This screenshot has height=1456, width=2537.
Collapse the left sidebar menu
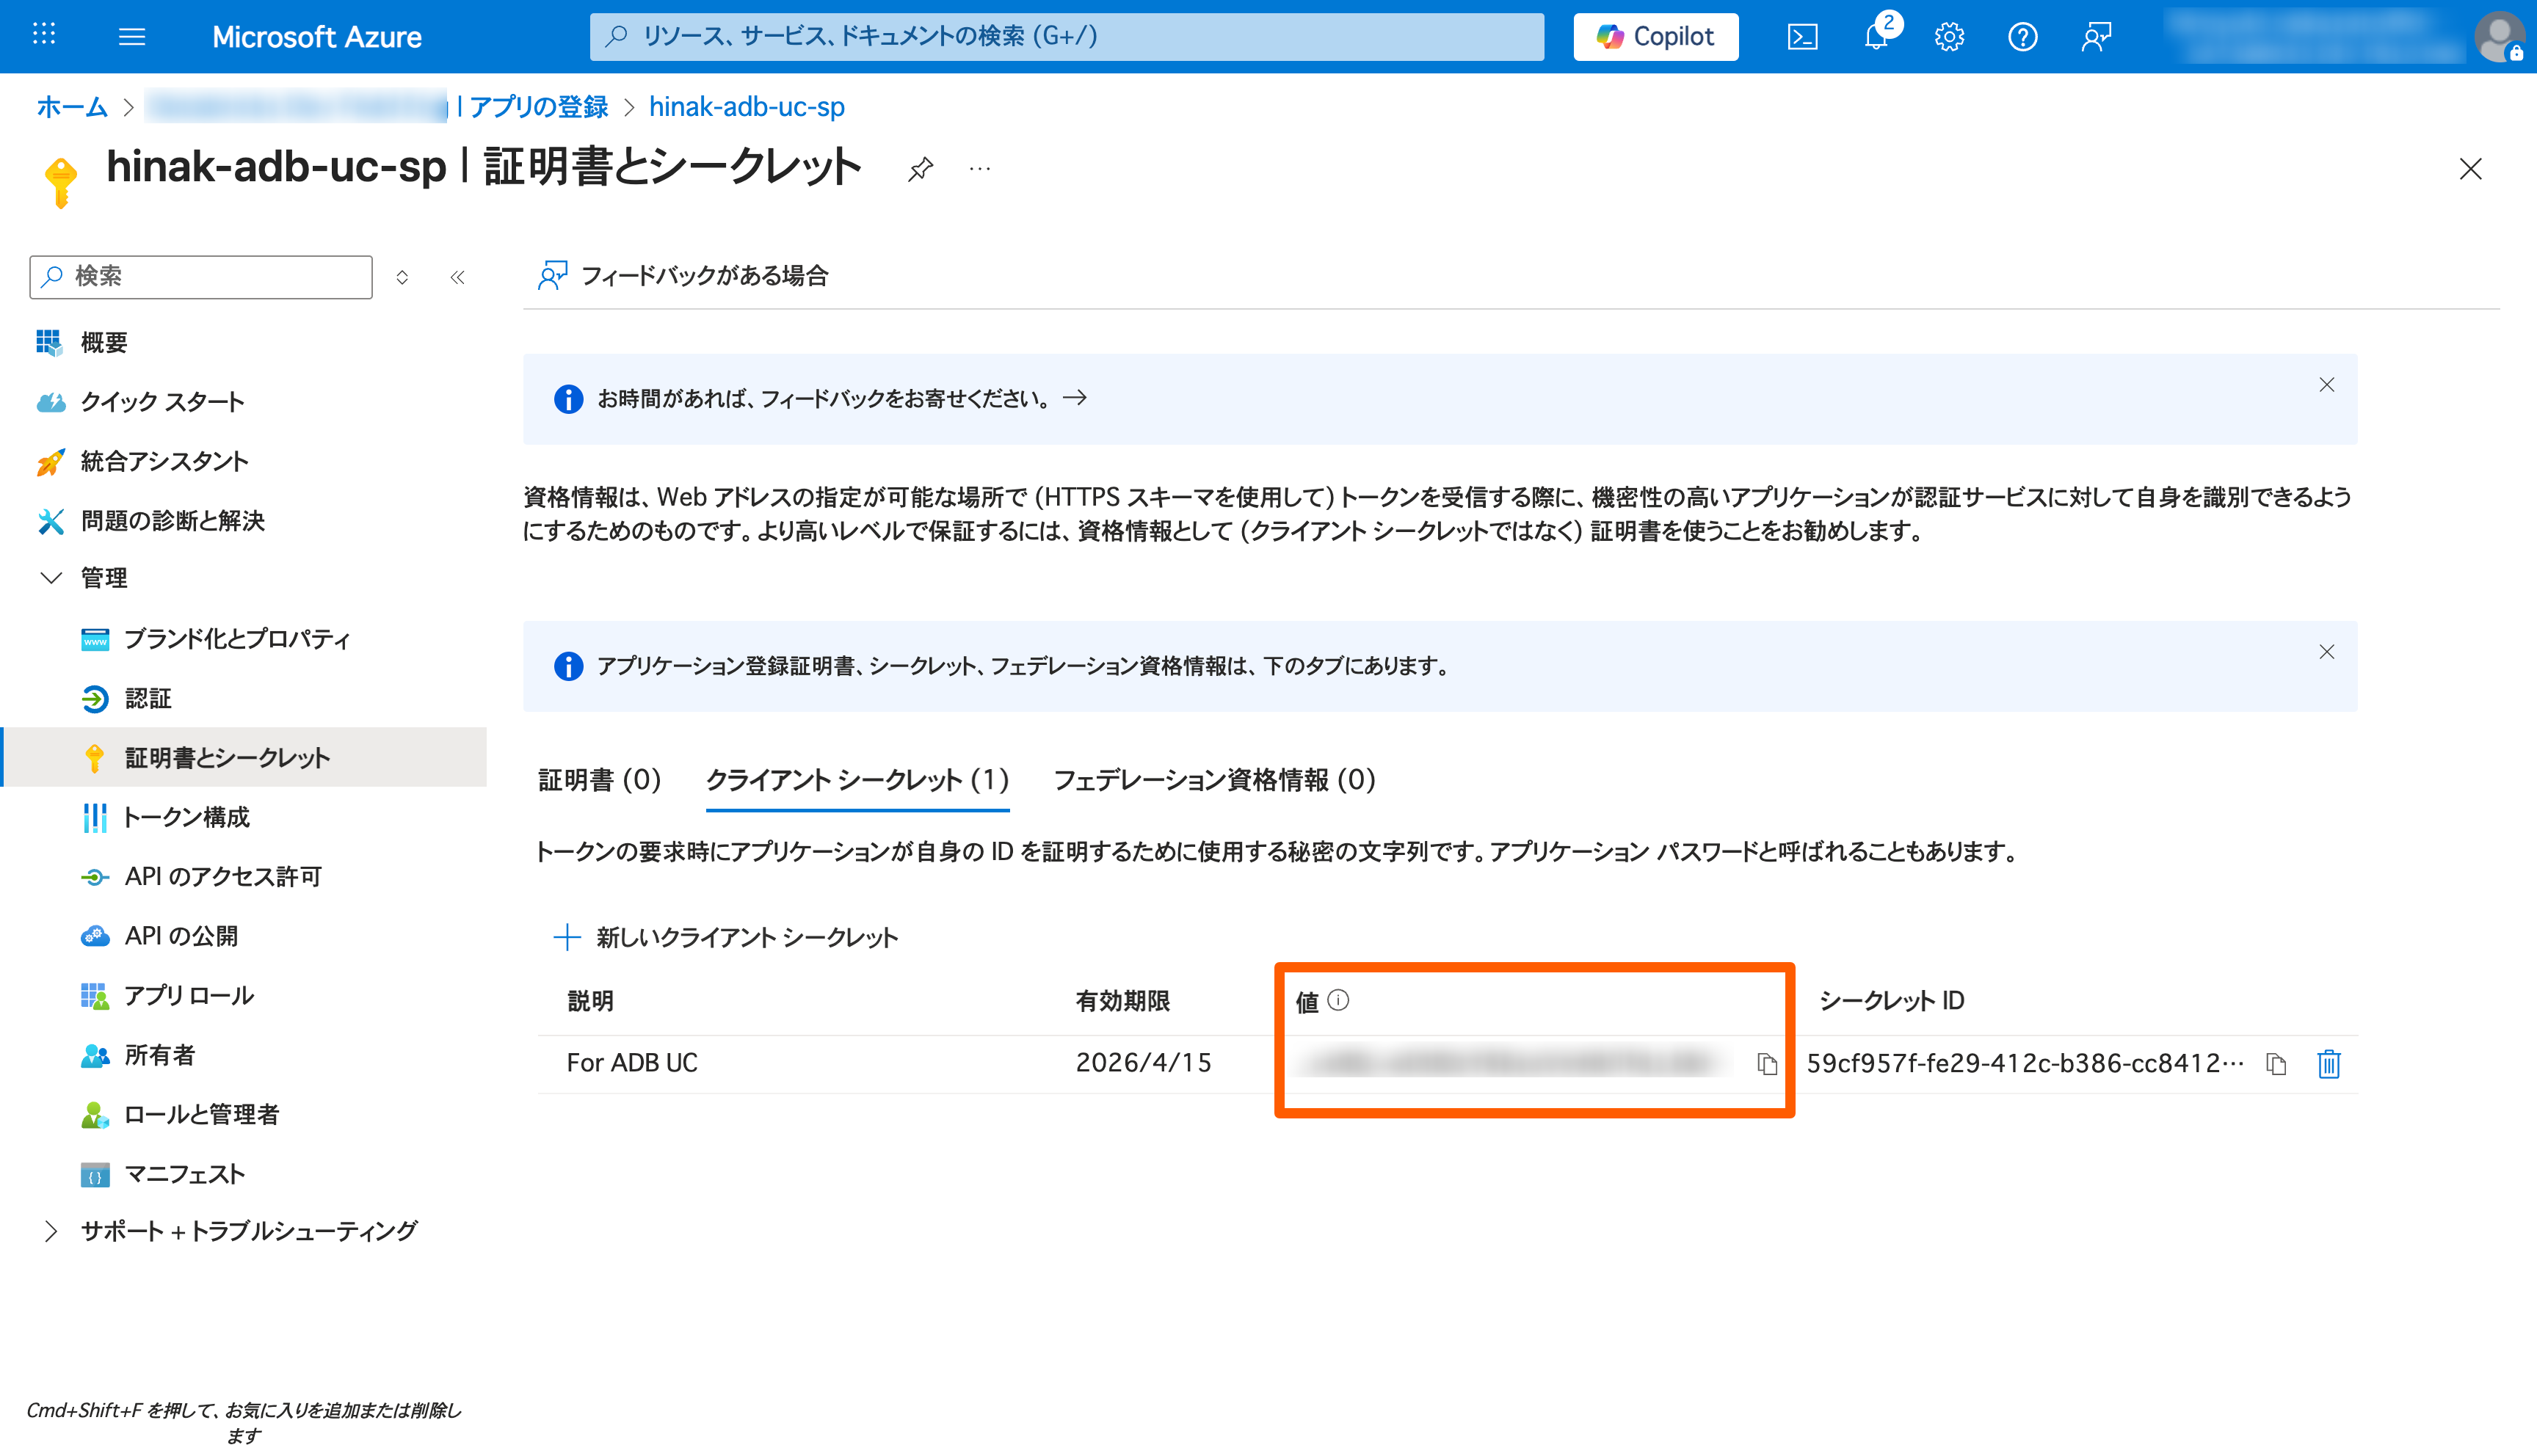(457, 277)
